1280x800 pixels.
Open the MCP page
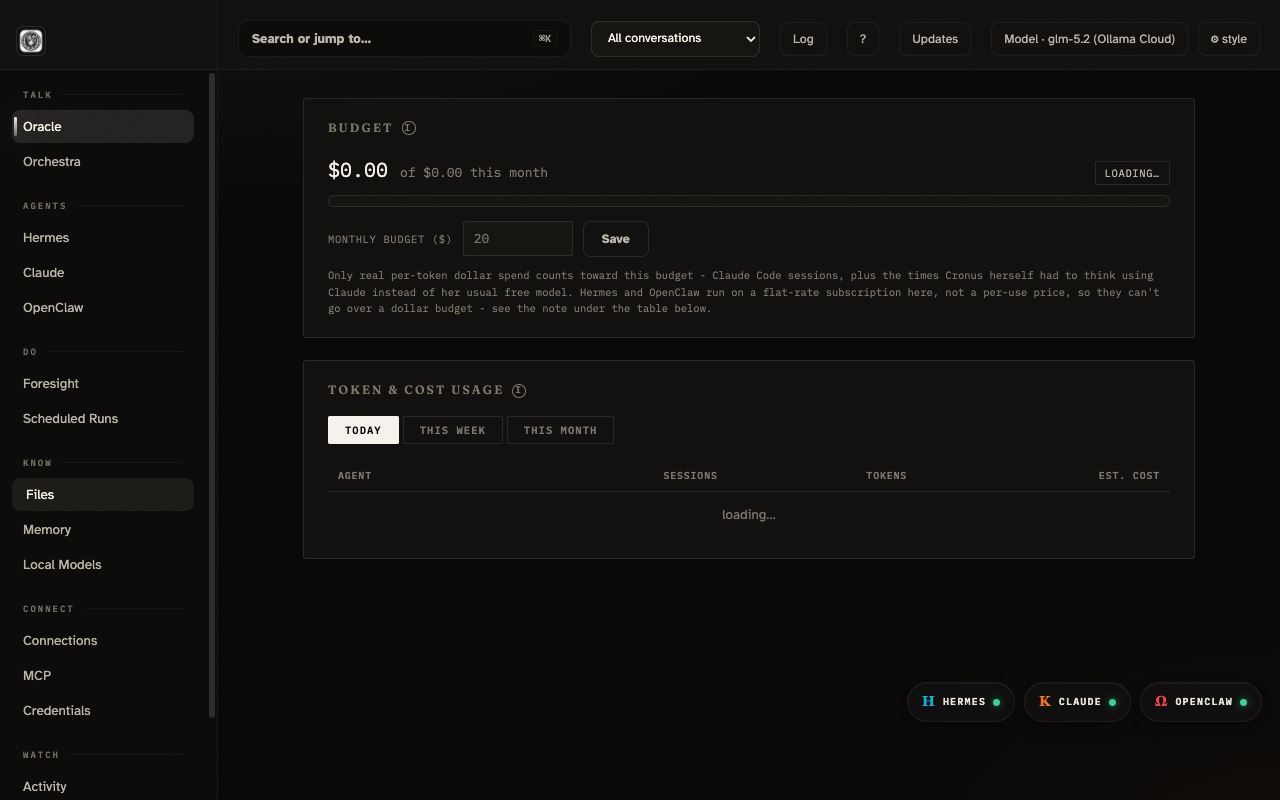(103, 675)
